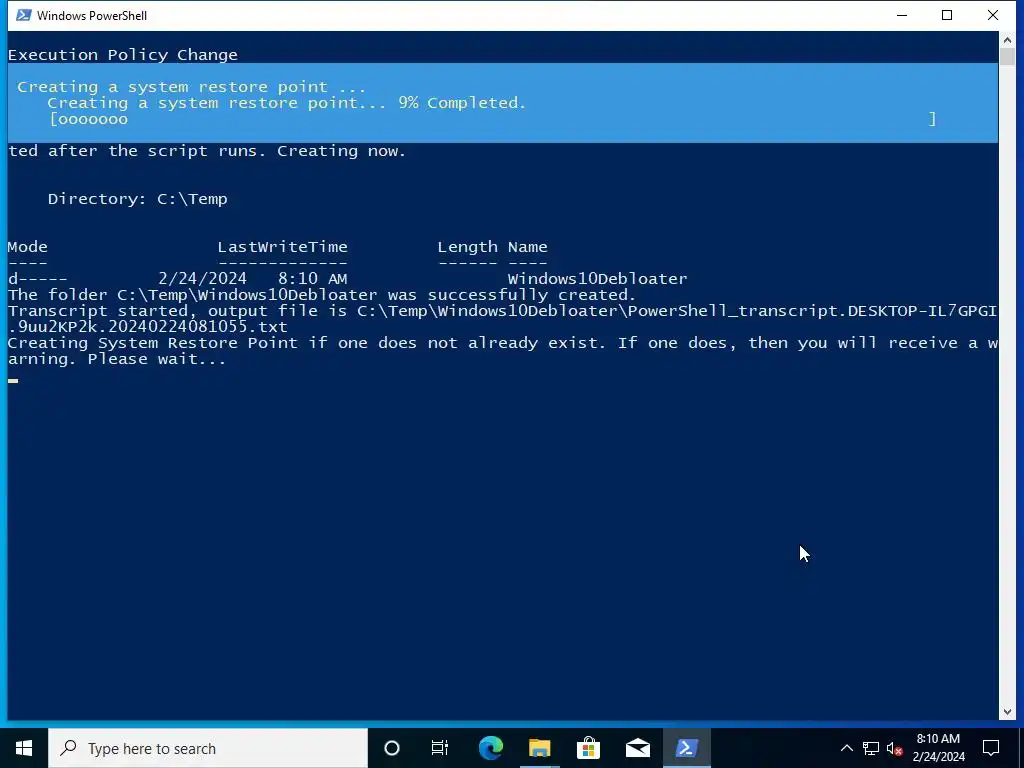This screenshot has height=768, width=1024.
Task: Click the 'arning. Please wait...' text
Action: (117, 359)
